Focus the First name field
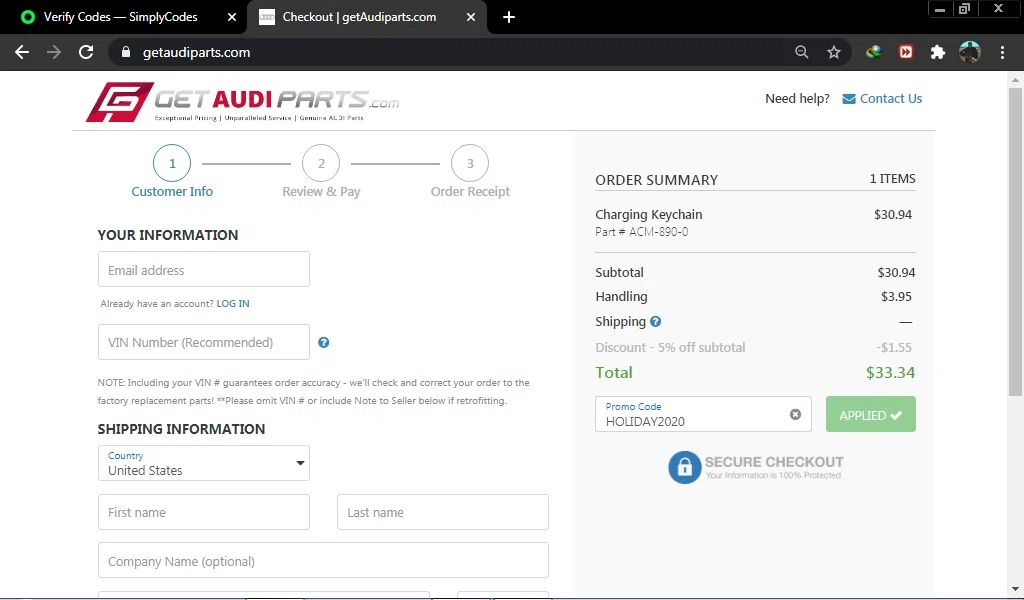 click(204, 512)
